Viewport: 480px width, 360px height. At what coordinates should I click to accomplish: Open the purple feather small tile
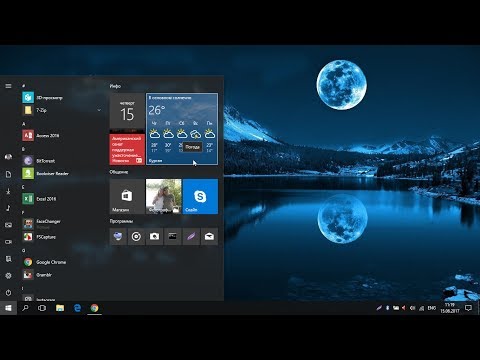pyautogui.click(x=191, y=237)
